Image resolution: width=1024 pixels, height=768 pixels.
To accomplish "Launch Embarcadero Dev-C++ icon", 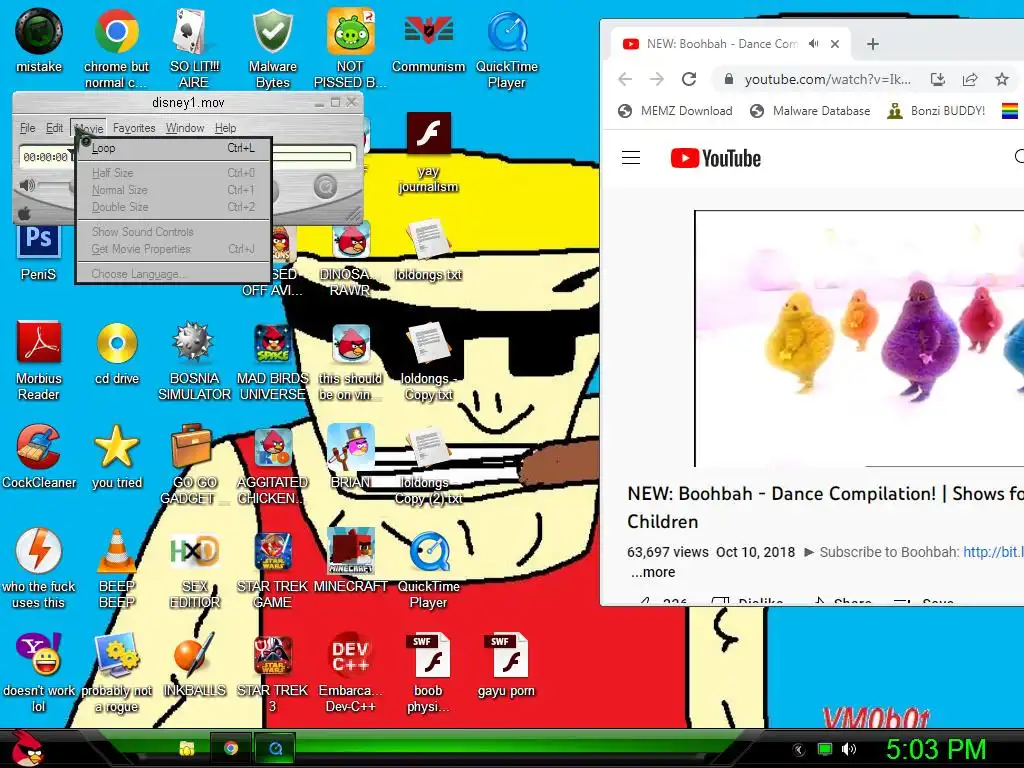I will pyautogui.click(x=351, y=654).
